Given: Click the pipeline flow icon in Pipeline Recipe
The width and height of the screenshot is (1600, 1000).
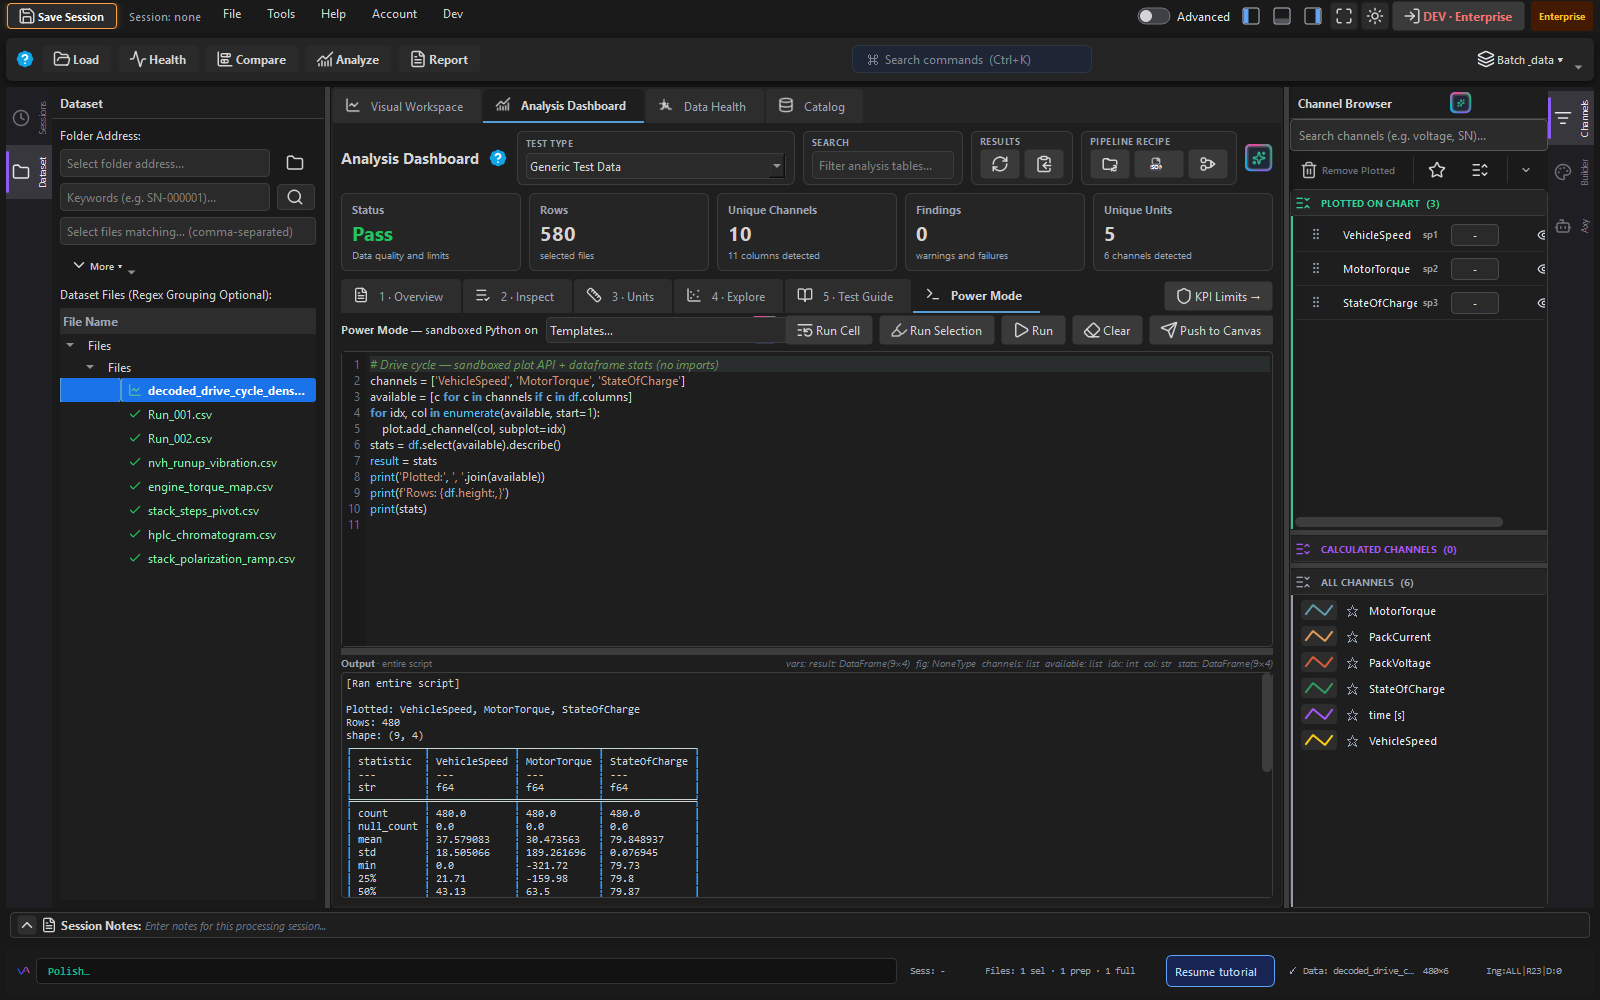Looking at the screenshot, I should [1207, 165].
